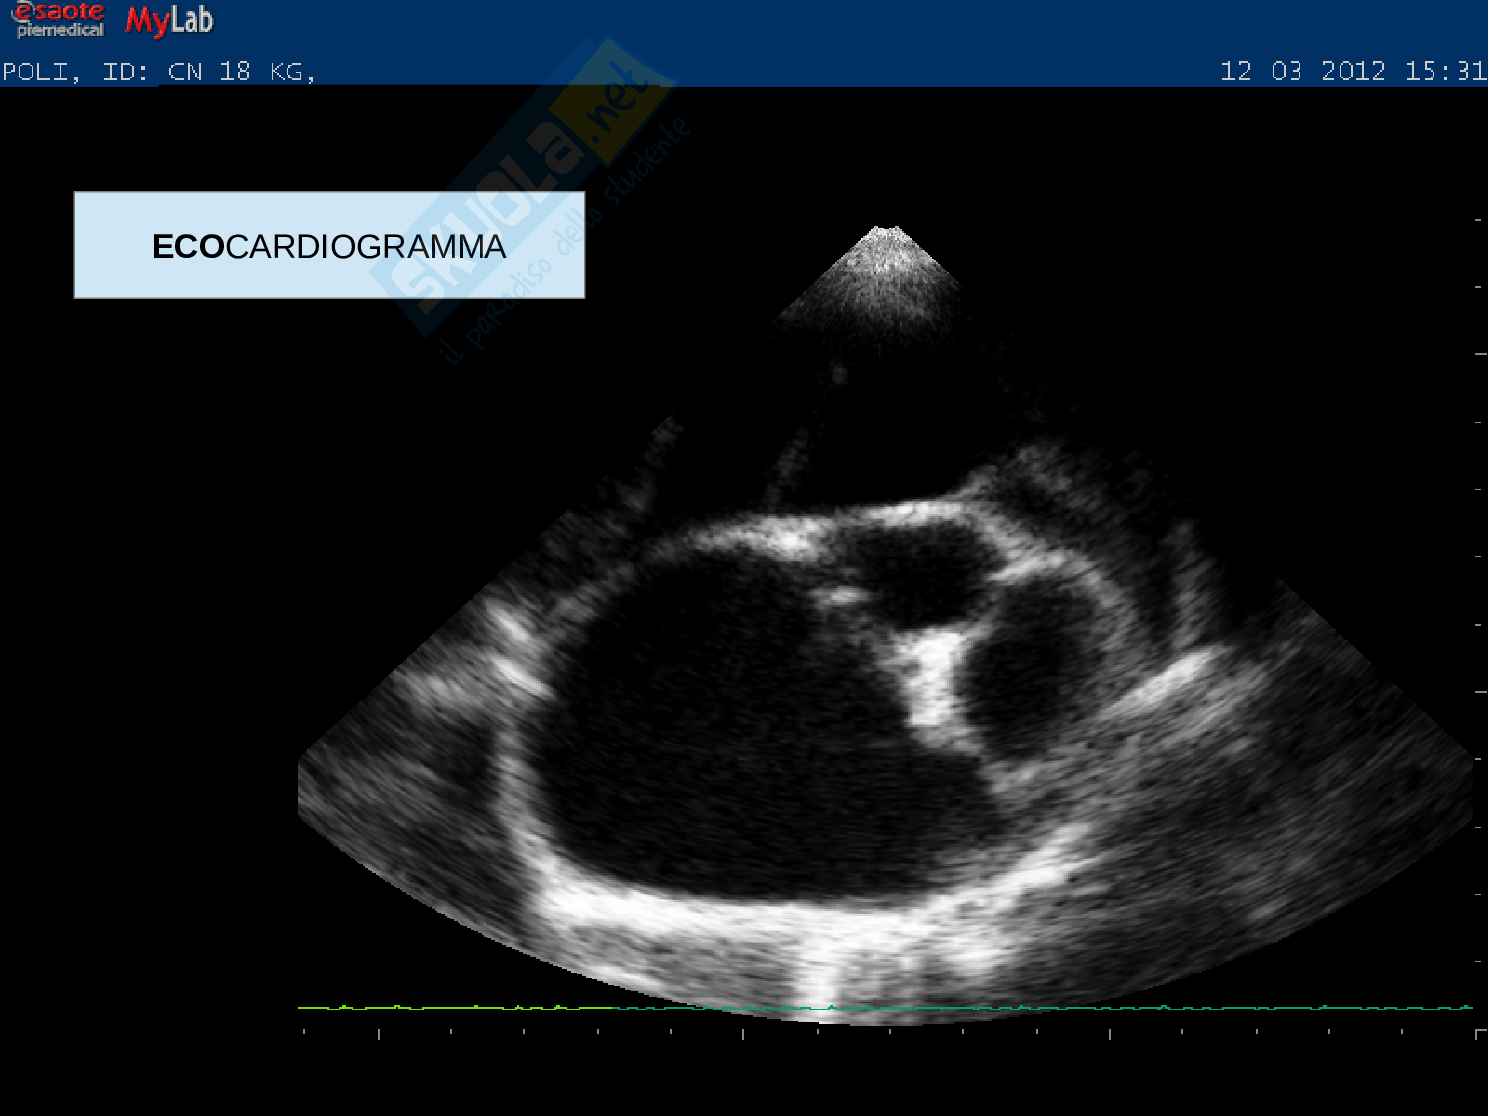Click the corner marker ending the bottom ruler
1489x1116 pixels.
point(1479,1033)
